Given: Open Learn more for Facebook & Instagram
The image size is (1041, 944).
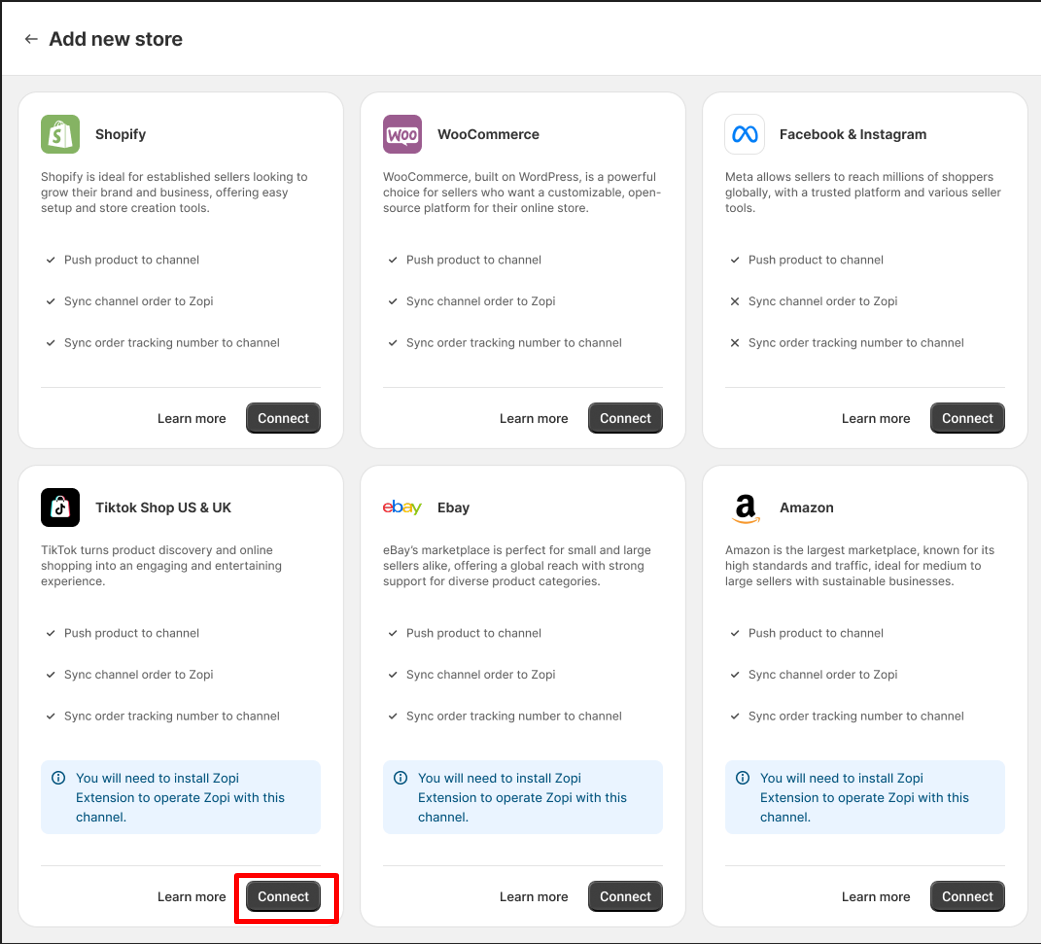Looking at the screenshot, I should pyautogui.click(x=876, y=418).
